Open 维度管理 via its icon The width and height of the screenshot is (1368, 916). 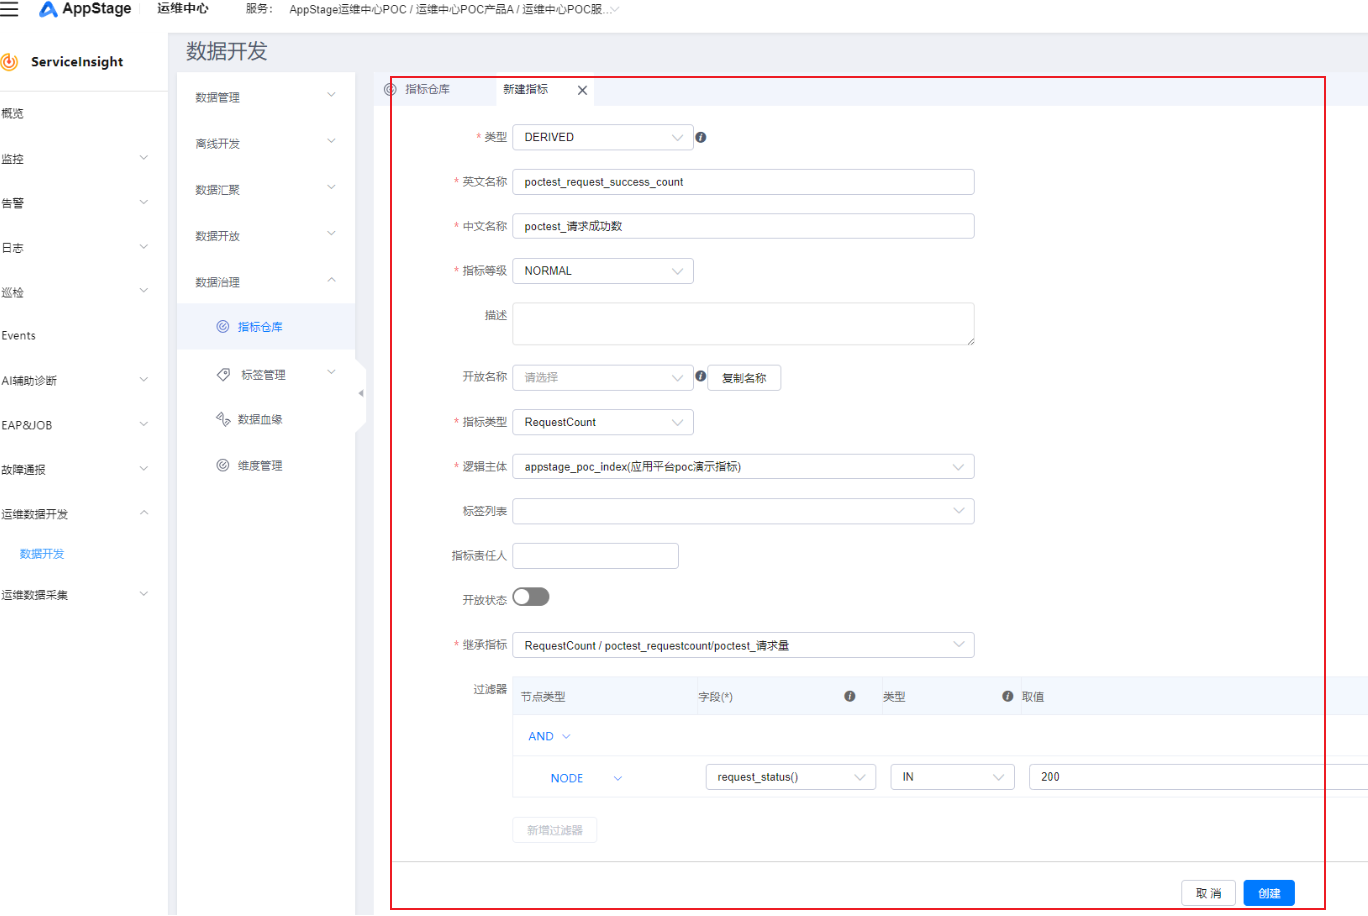click(x=223, y=465)
